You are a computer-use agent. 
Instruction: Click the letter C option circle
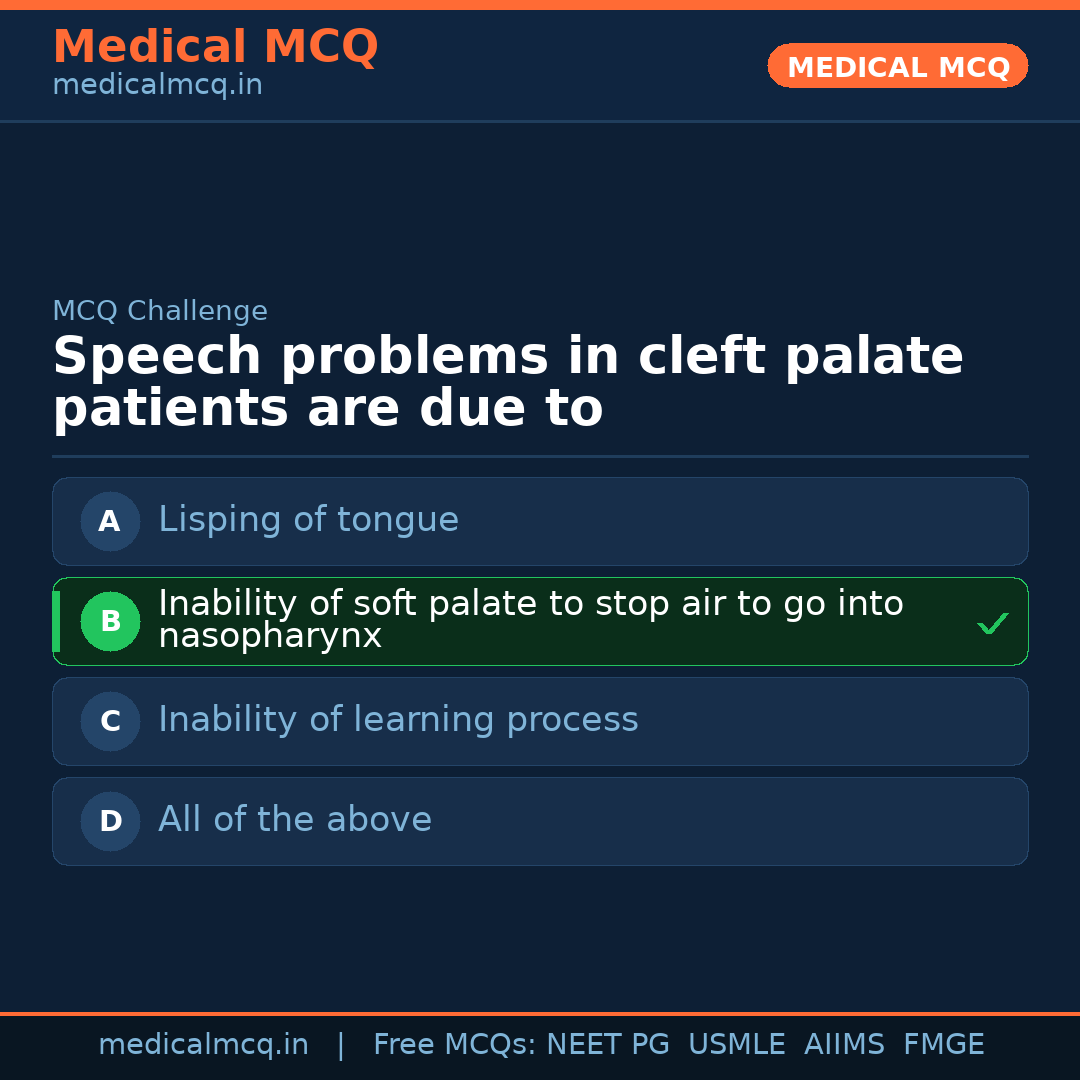[x=110, y=721]
